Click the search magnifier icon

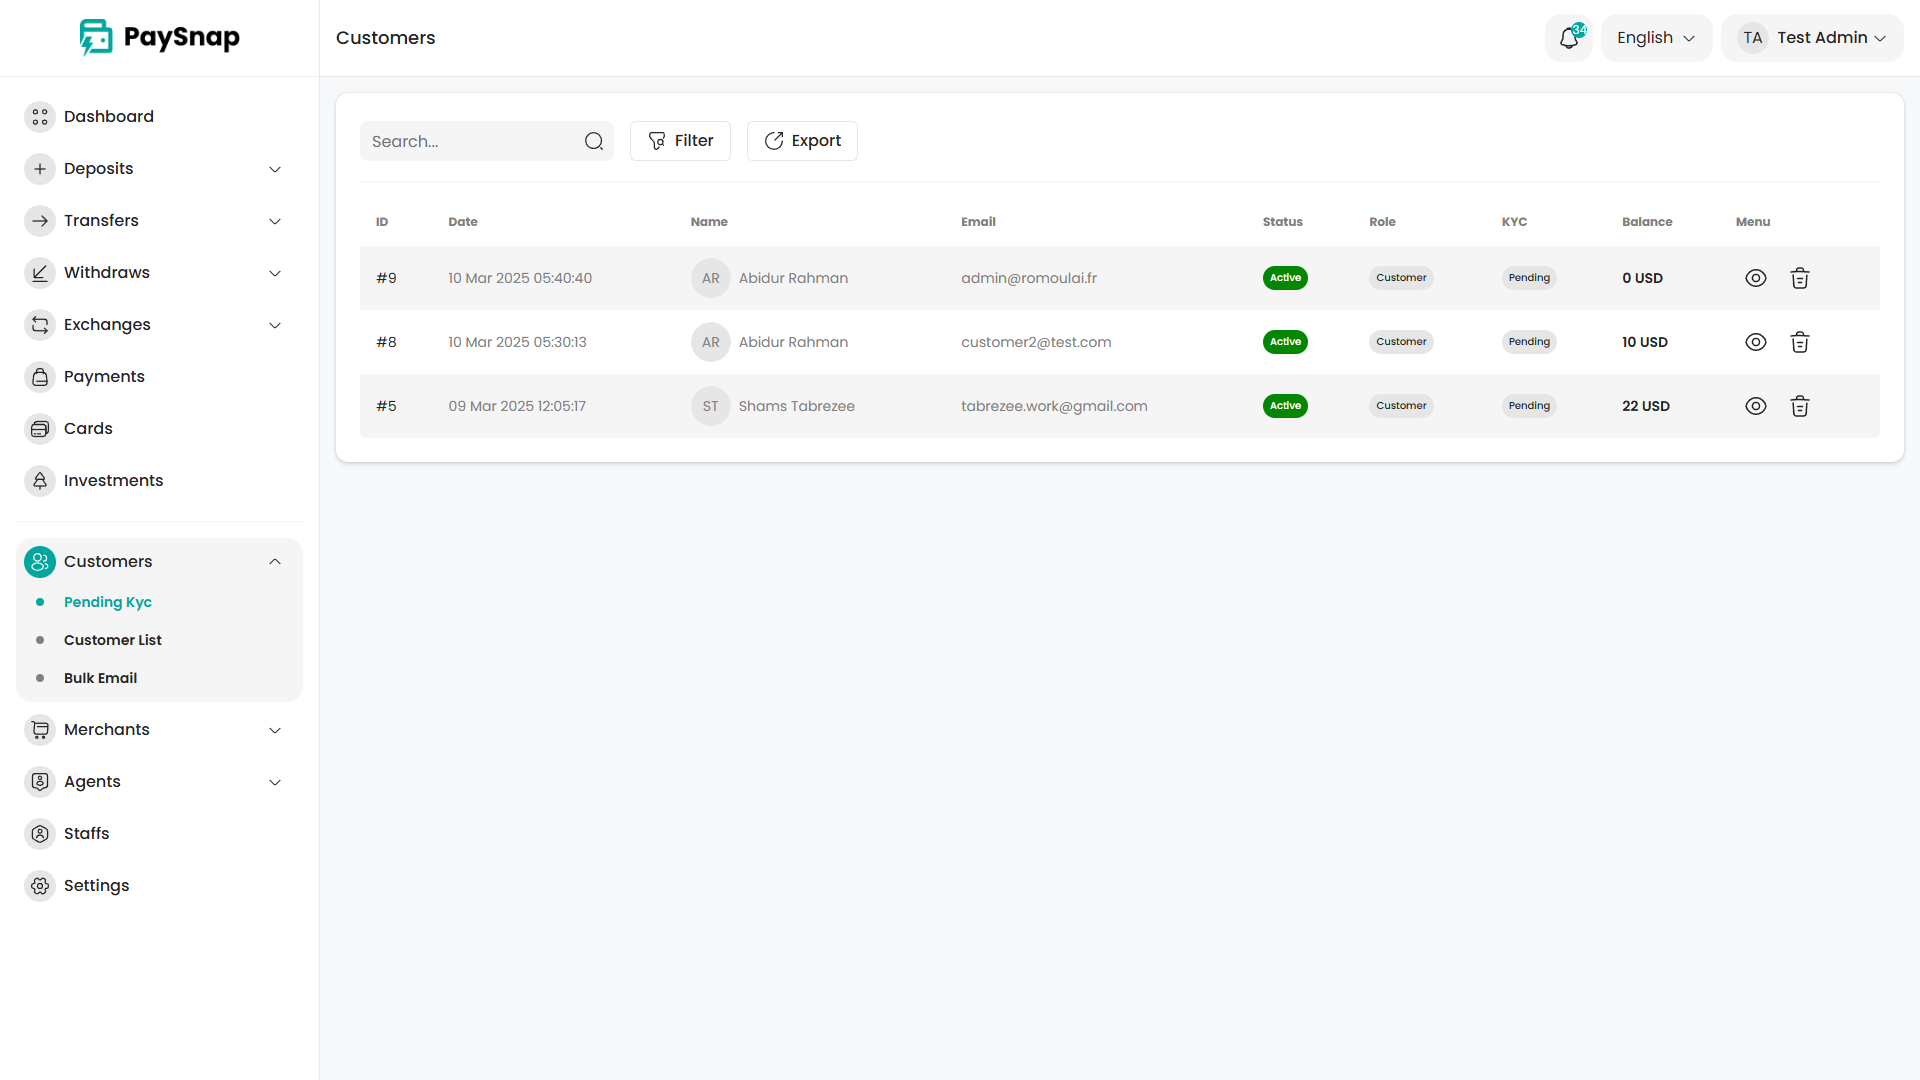[x=594, y=141]
